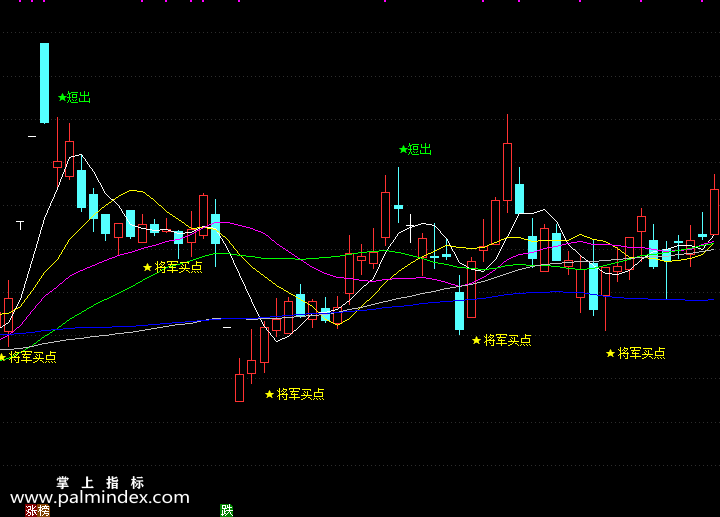The height and width of the screenshot is (517, 720).
Task: Click the white cross marker under mid-chart 短出
Action: pyautogui.click(x=411, y=228)
